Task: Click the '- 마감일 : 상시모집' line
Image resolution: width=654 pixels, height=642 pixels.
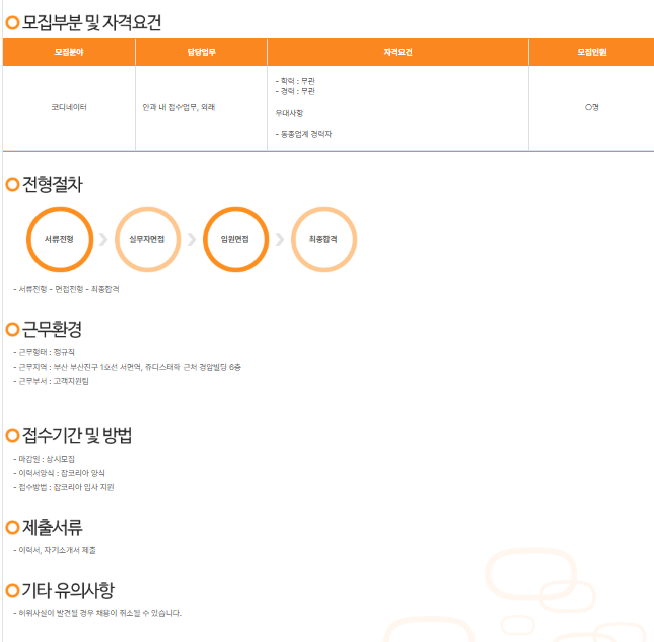Action: (x=44, y=459)
